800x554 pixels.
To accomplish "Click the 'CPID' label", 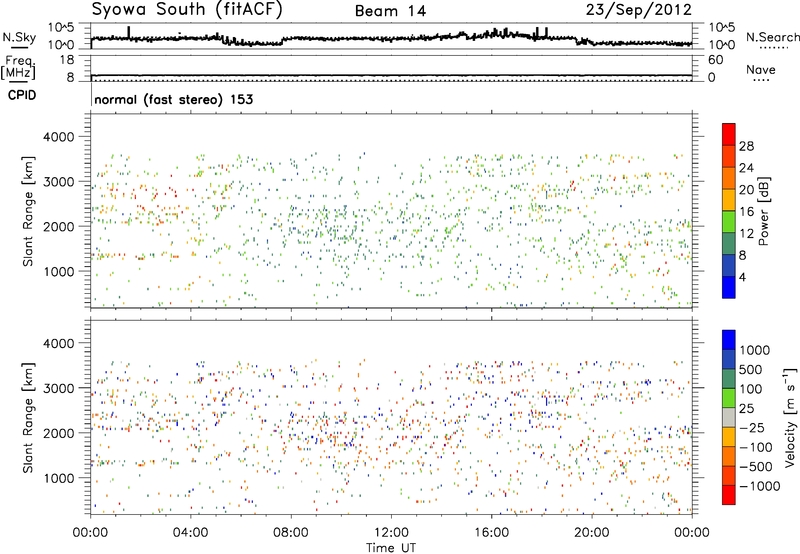I will (x=22, y=95).
